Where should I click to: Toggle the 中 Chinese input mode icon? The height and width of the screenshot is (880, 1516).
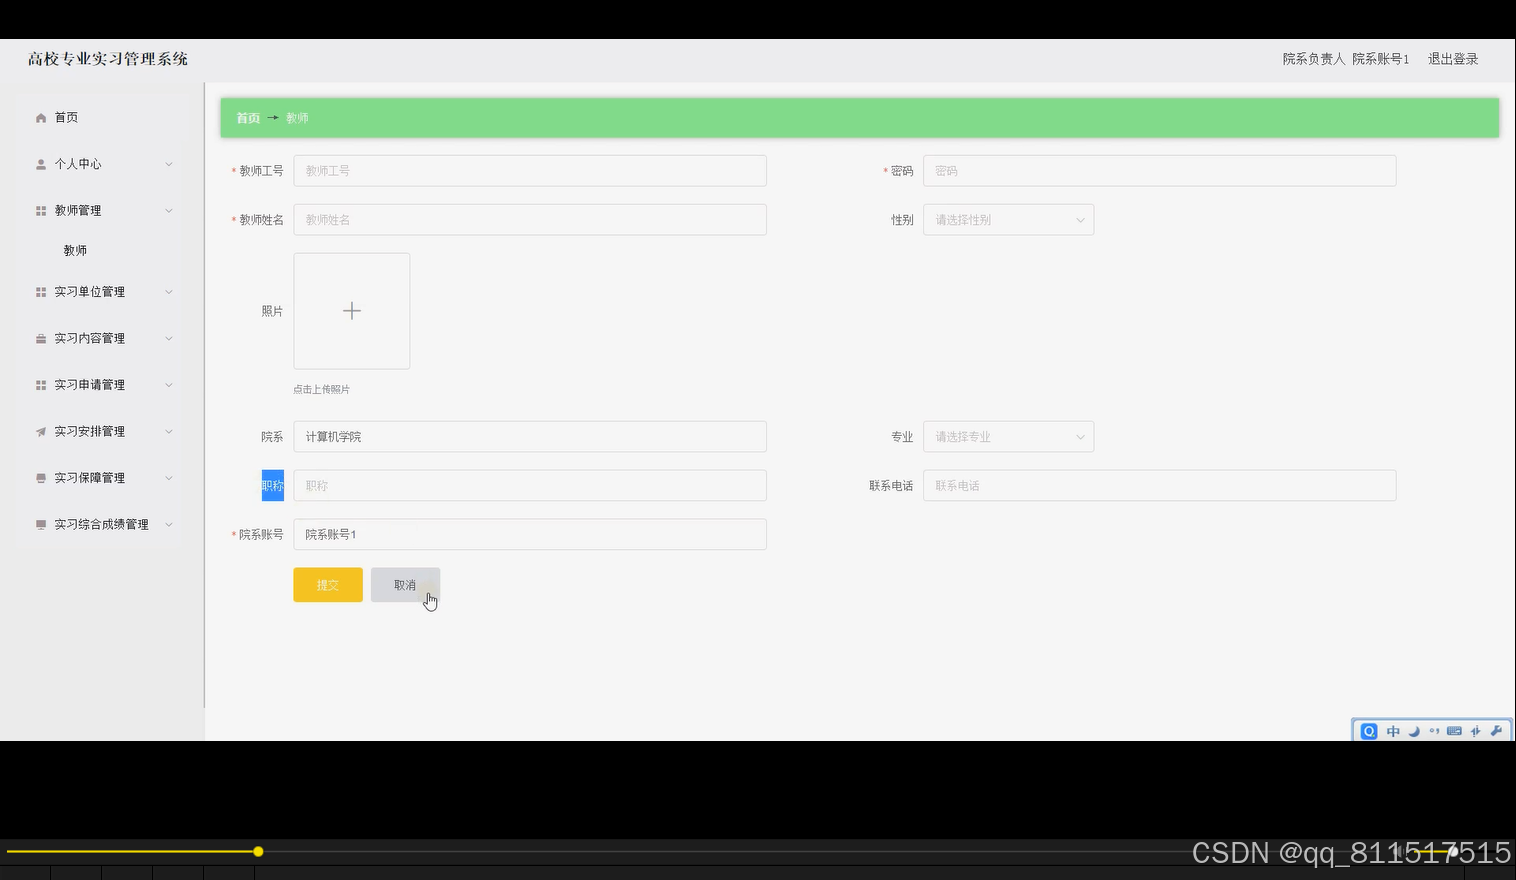[x=1393, y=731]
